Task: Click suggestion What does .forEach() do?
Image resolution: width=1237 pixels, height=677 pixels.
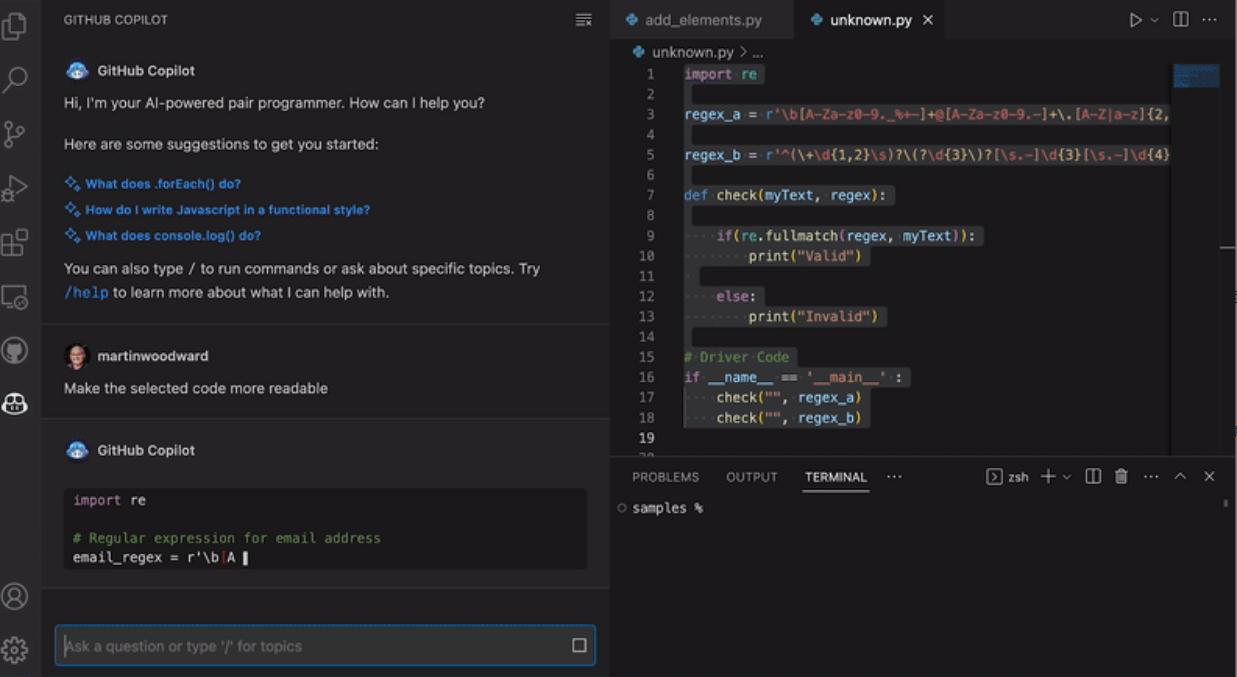Action: pos(163,184)
